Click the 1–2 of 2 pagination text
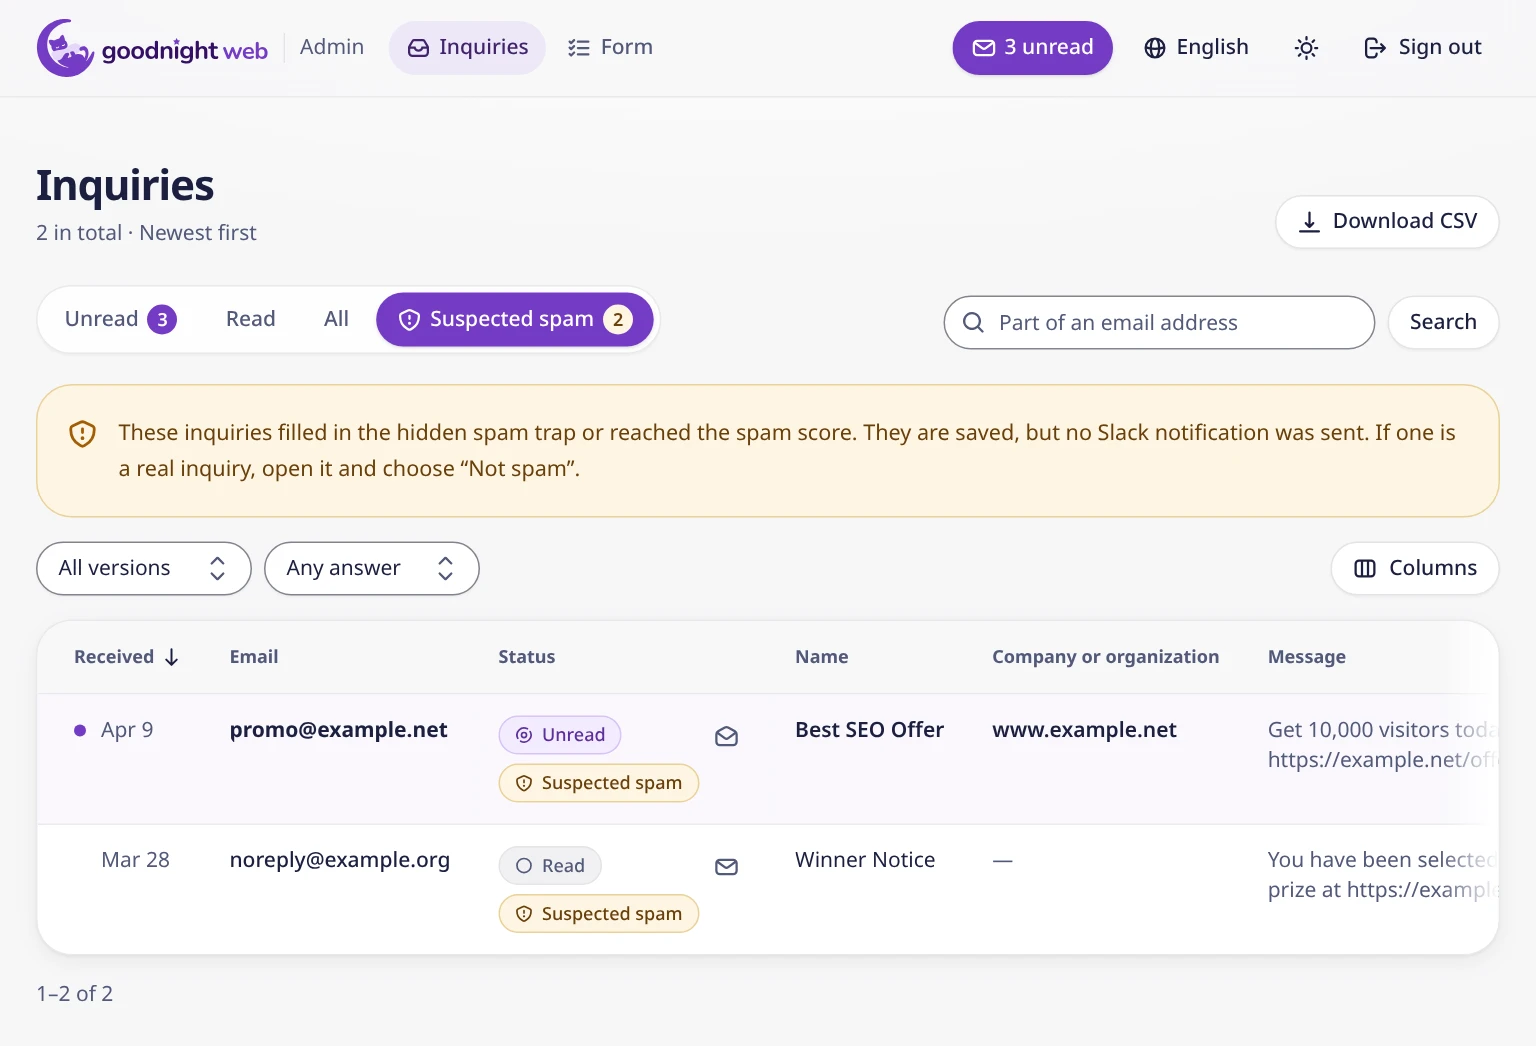The width and height of the screenshot is (1536, 1046). coord(75,994)
